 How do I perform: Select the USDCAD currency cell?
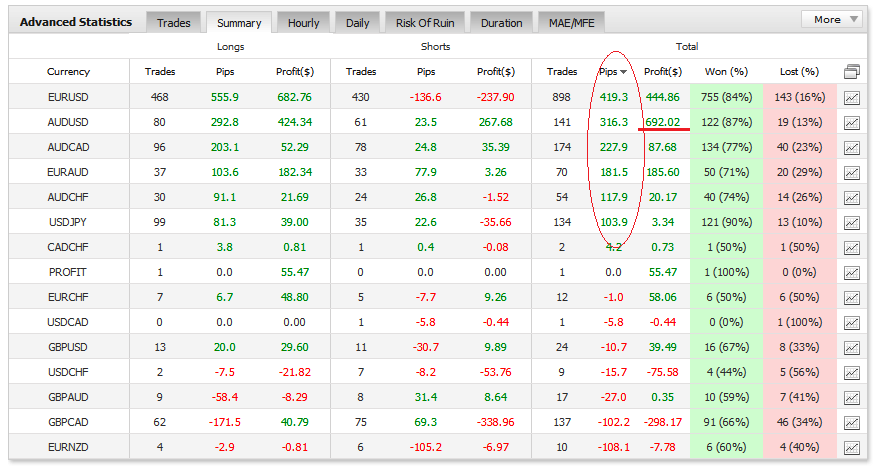tap(68, 322)
